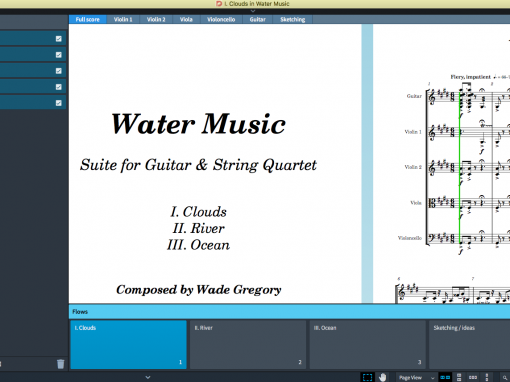Viewport: 510px width, 382px height.
Task: Switch to spreads horizontal page arrangement
Action: [x=445, y=377]
